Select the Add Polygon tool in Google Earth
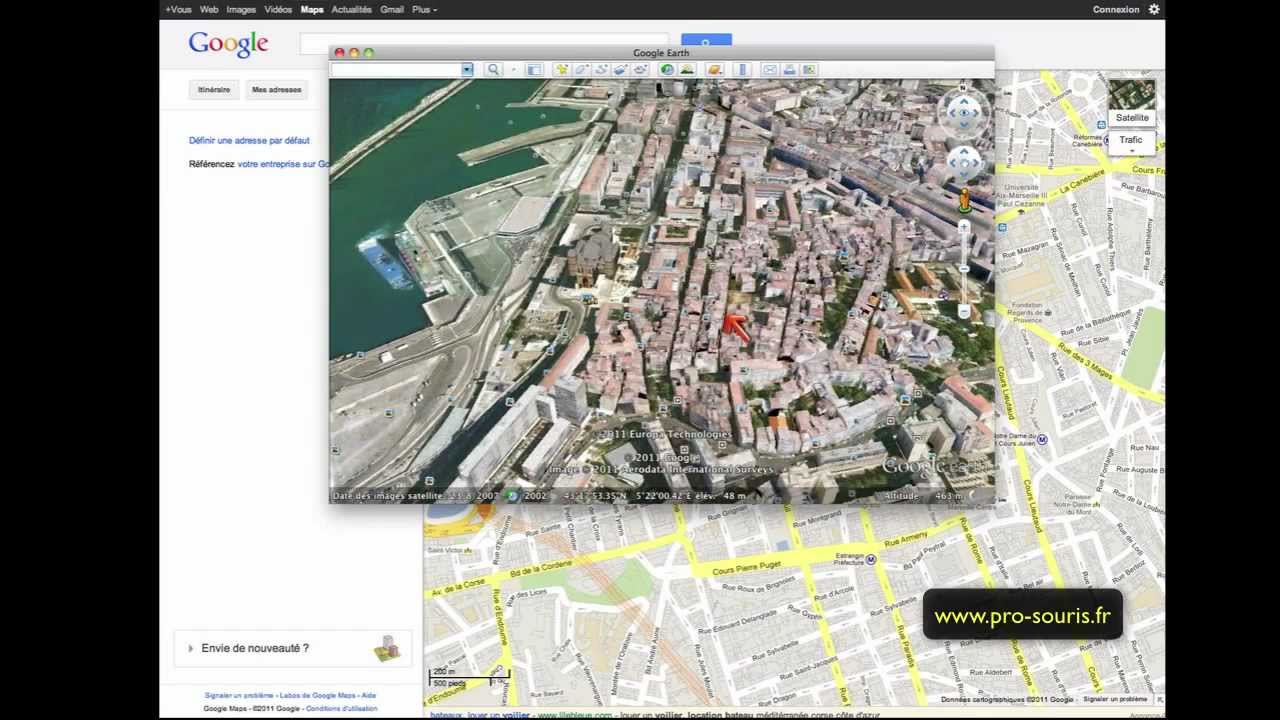 click(582, 69)
